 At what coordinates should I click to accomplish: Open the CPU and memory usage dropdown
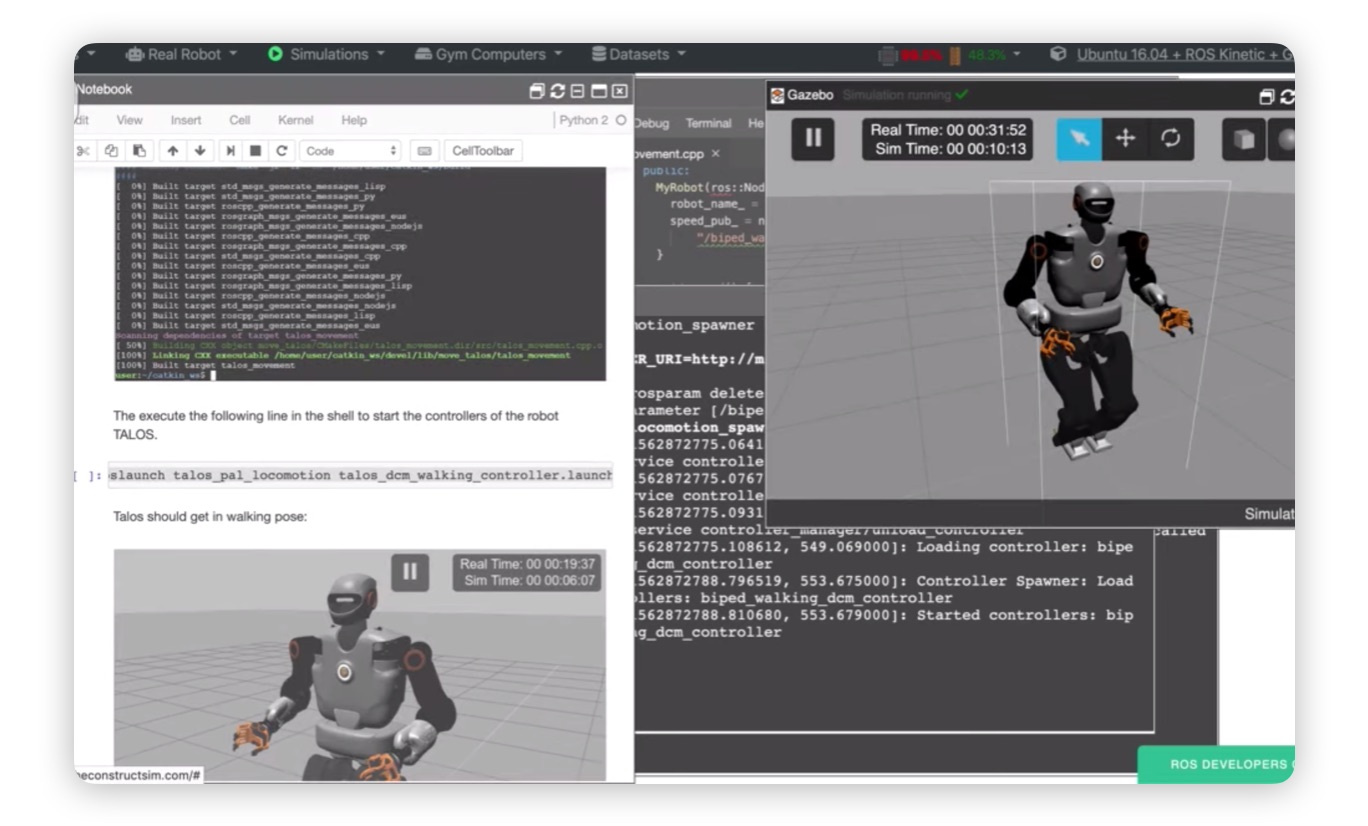(950, 55)
